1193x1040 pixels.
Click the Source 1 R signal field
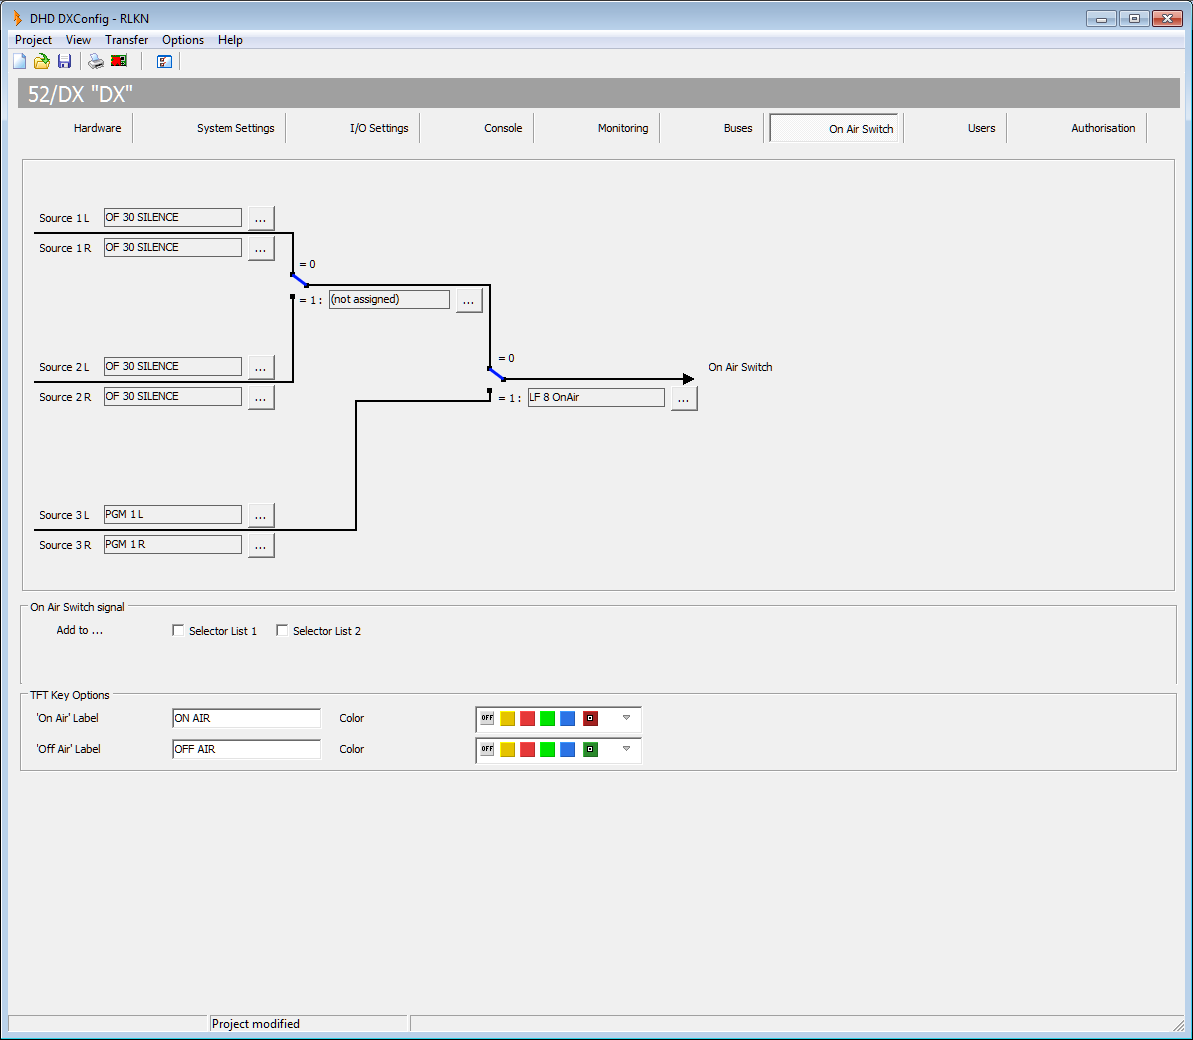pyautogui.click(x=173, y=247)
